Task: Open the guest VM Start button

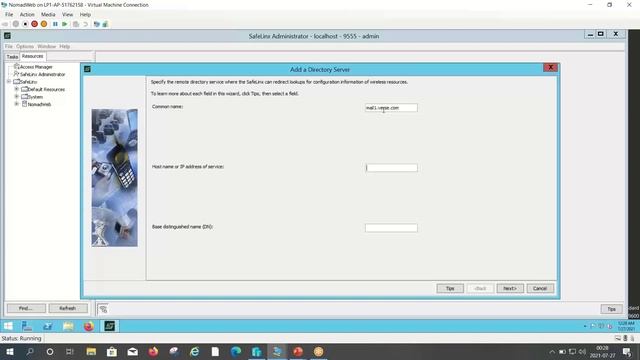Action: pos(8,326)
